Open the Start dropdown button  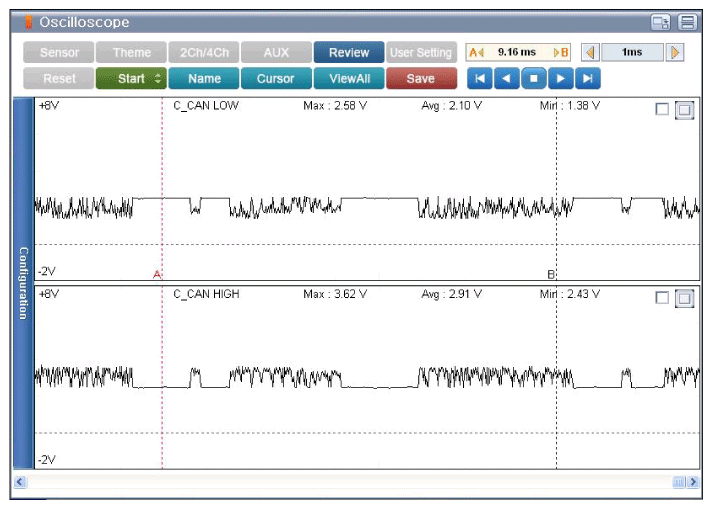(131, 79)
